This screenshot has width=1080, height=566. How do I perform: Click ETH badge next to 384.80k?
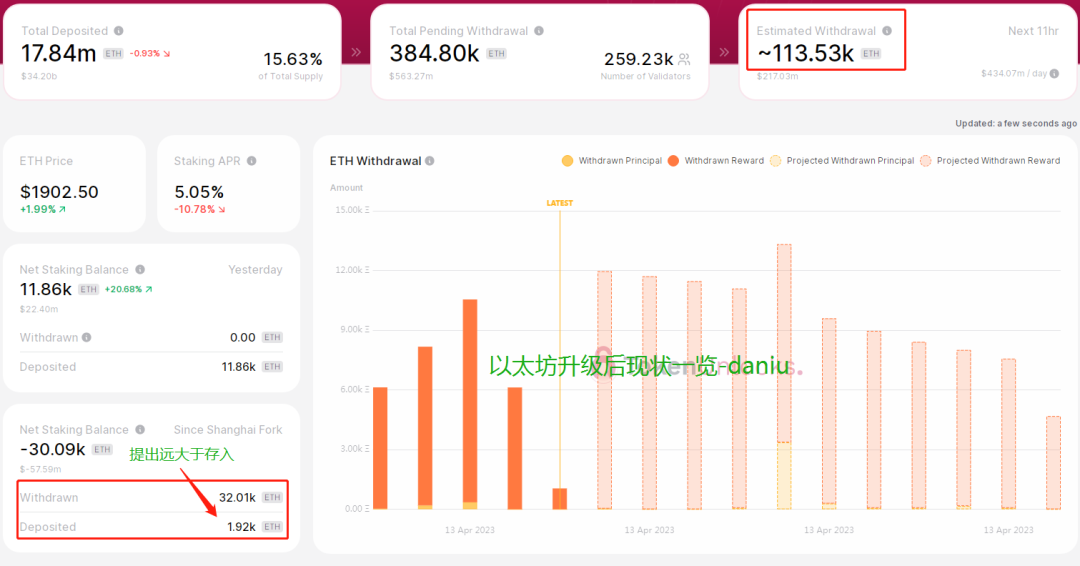496,54
